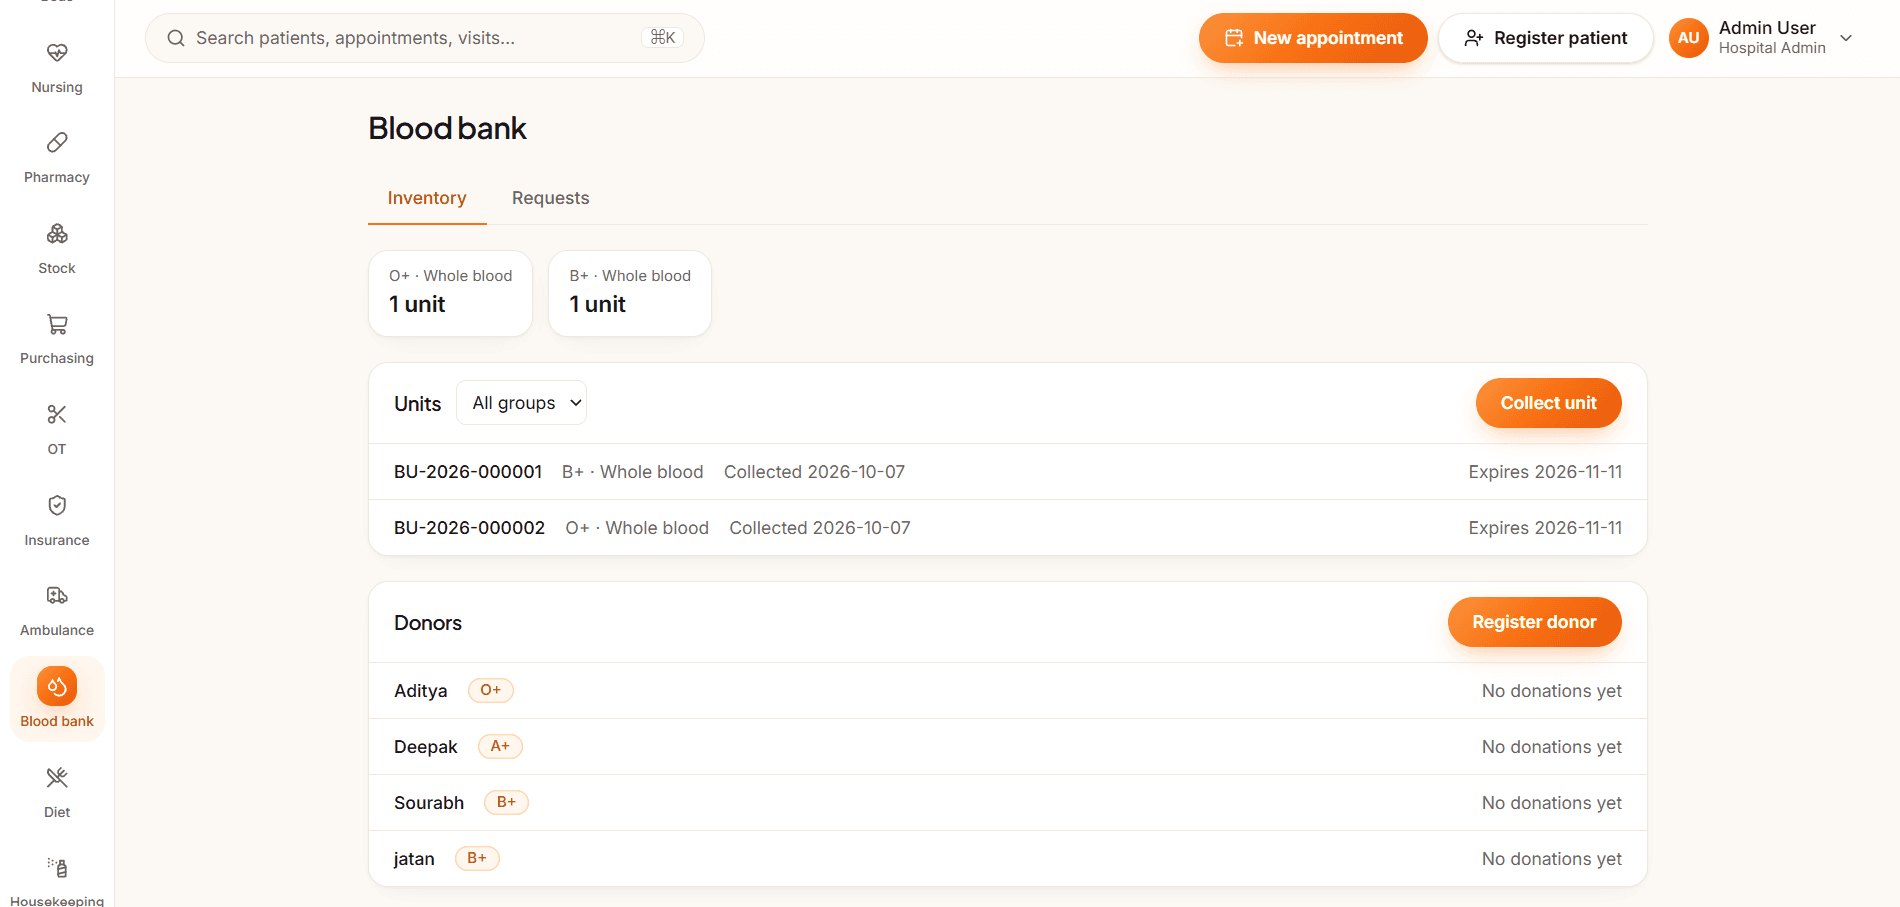Click donor name jatan
The height and width of the screenshot is (907, 1900).
[414, 859]
